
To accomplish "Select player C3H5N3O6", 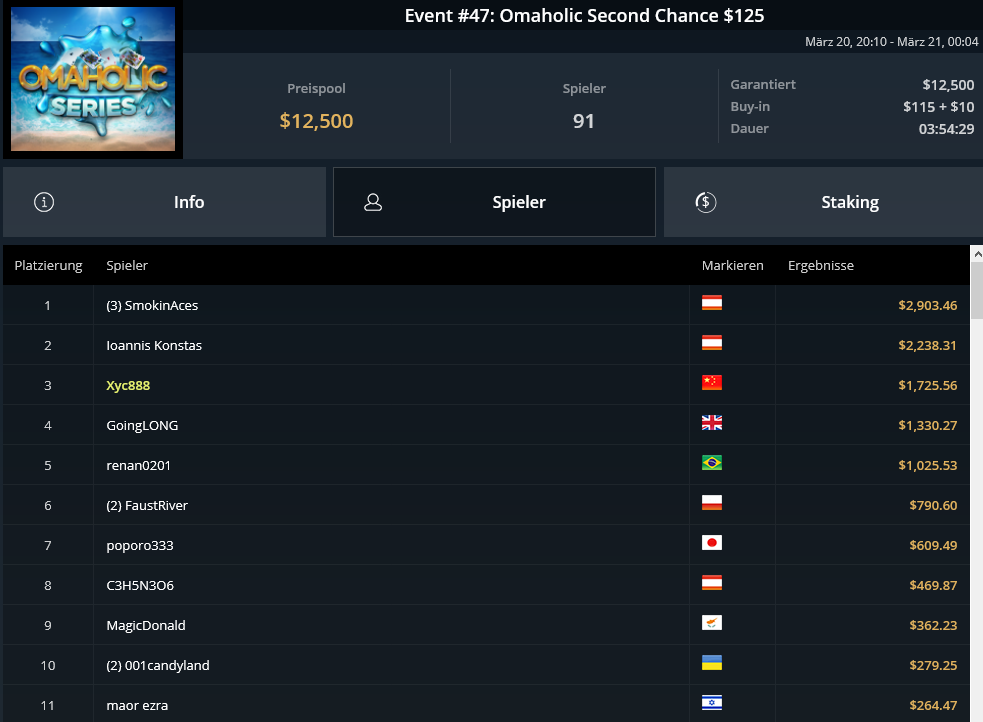I will pos(140,585).
